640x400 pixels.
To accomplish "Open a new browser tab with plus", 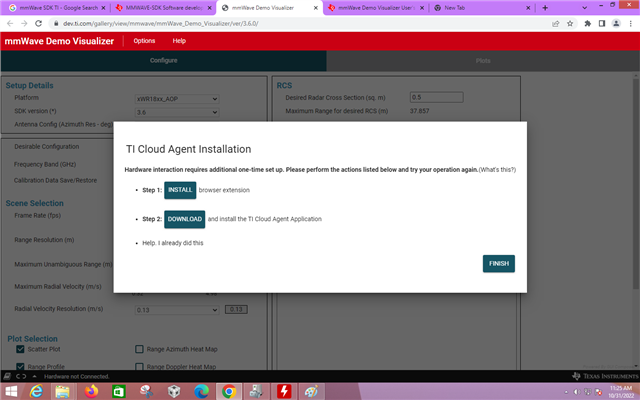I will (545, 8).
